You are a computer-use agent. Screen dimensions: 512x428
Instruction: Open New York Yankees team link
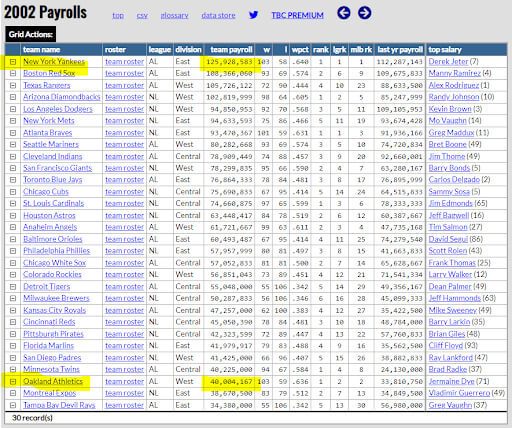(54, 61)
